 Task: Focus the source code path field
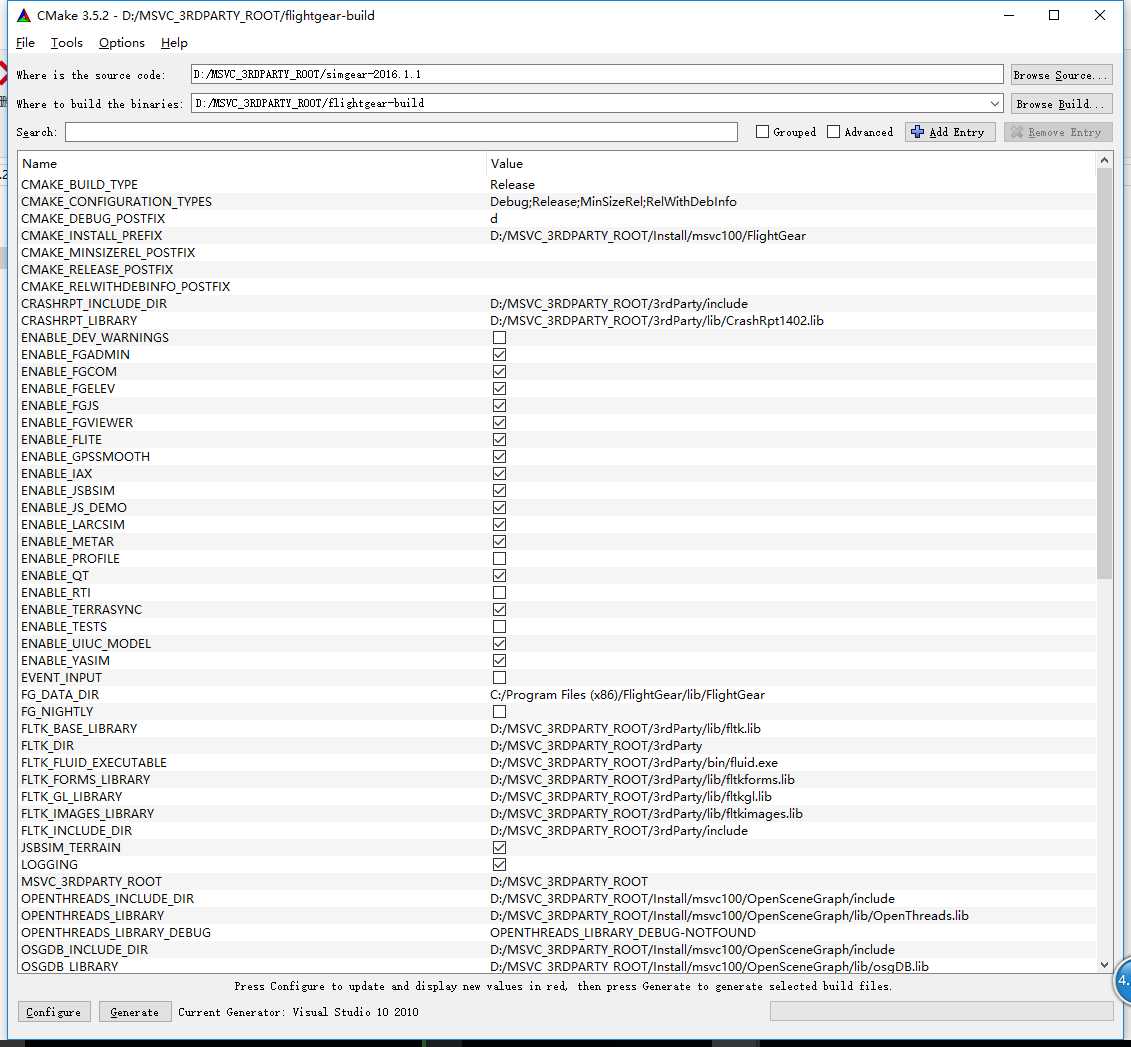point(597,74)
